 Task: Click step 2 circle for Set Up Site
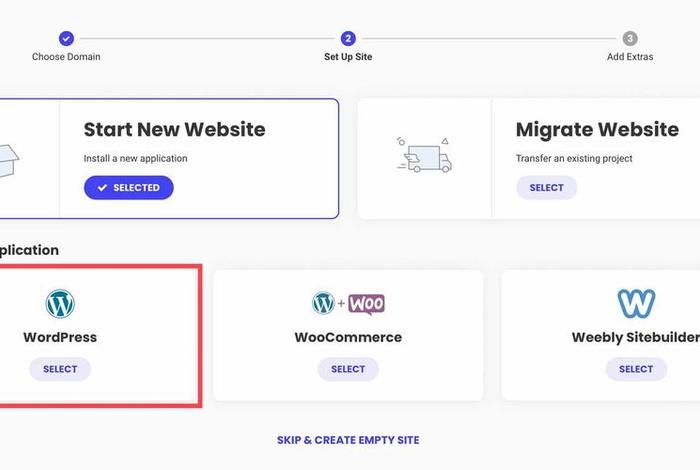click(348, 38)
